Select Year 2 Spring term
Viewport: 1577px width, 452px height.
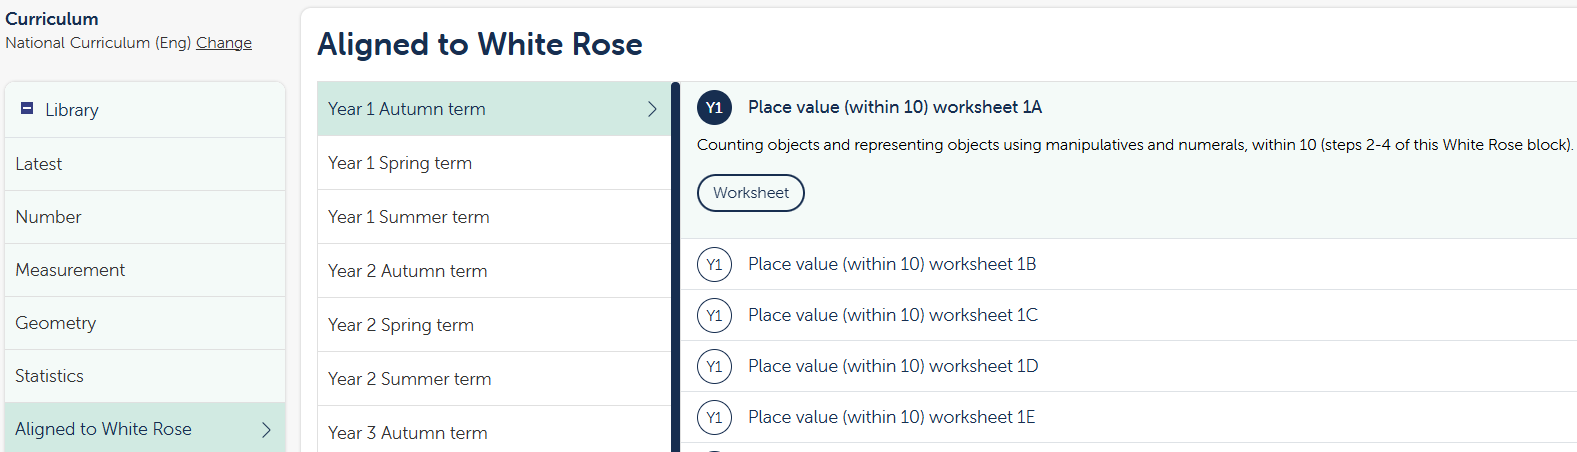(494, 325)
